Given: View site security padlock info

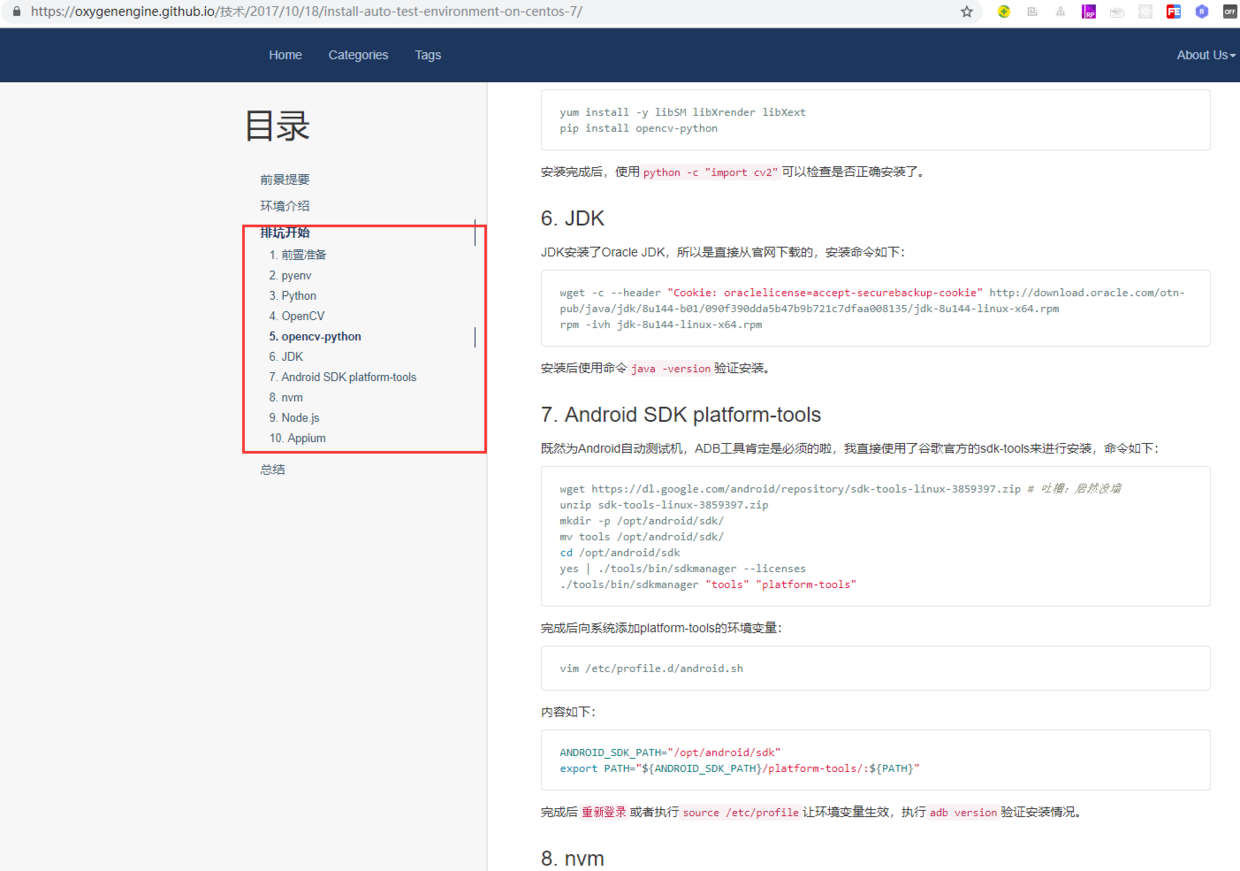Looking at the screenshot, I should [15, 12].
